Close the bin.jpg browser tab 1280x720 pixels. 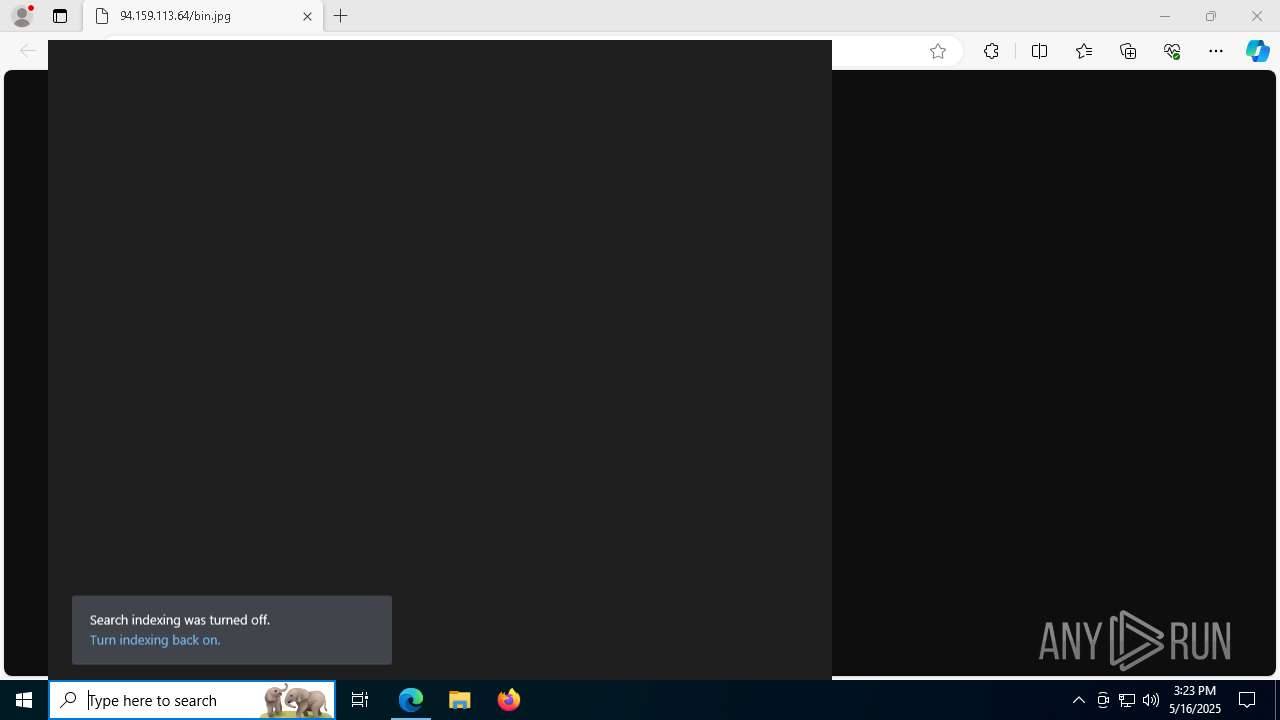tap(307, 16)
